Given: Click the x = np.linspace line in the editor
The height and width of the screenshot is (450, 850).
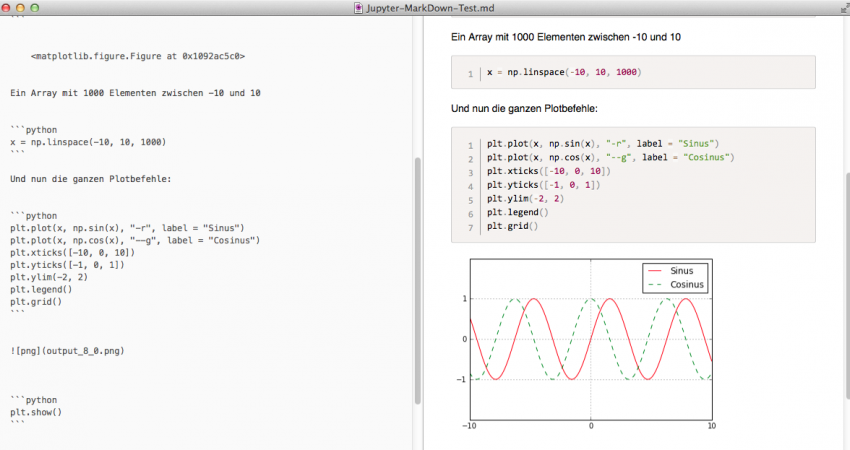Looking at the screenshot, I should [88, 142].
